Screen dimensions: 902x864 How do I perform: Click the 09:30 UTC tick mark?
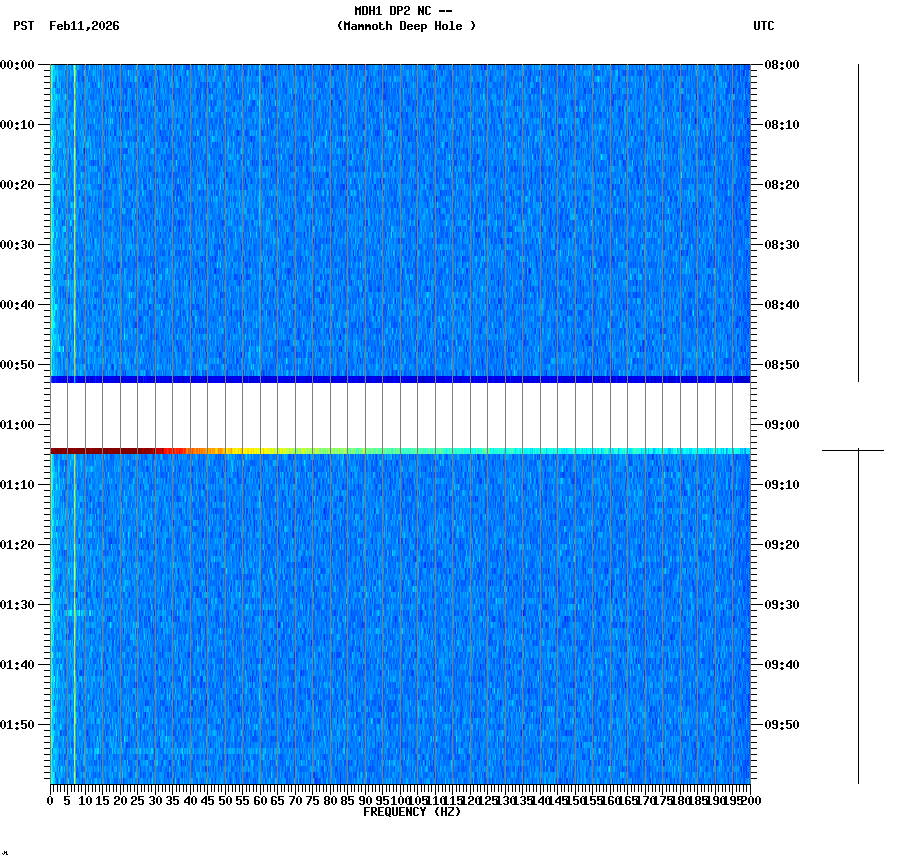[x=757, y=604]
